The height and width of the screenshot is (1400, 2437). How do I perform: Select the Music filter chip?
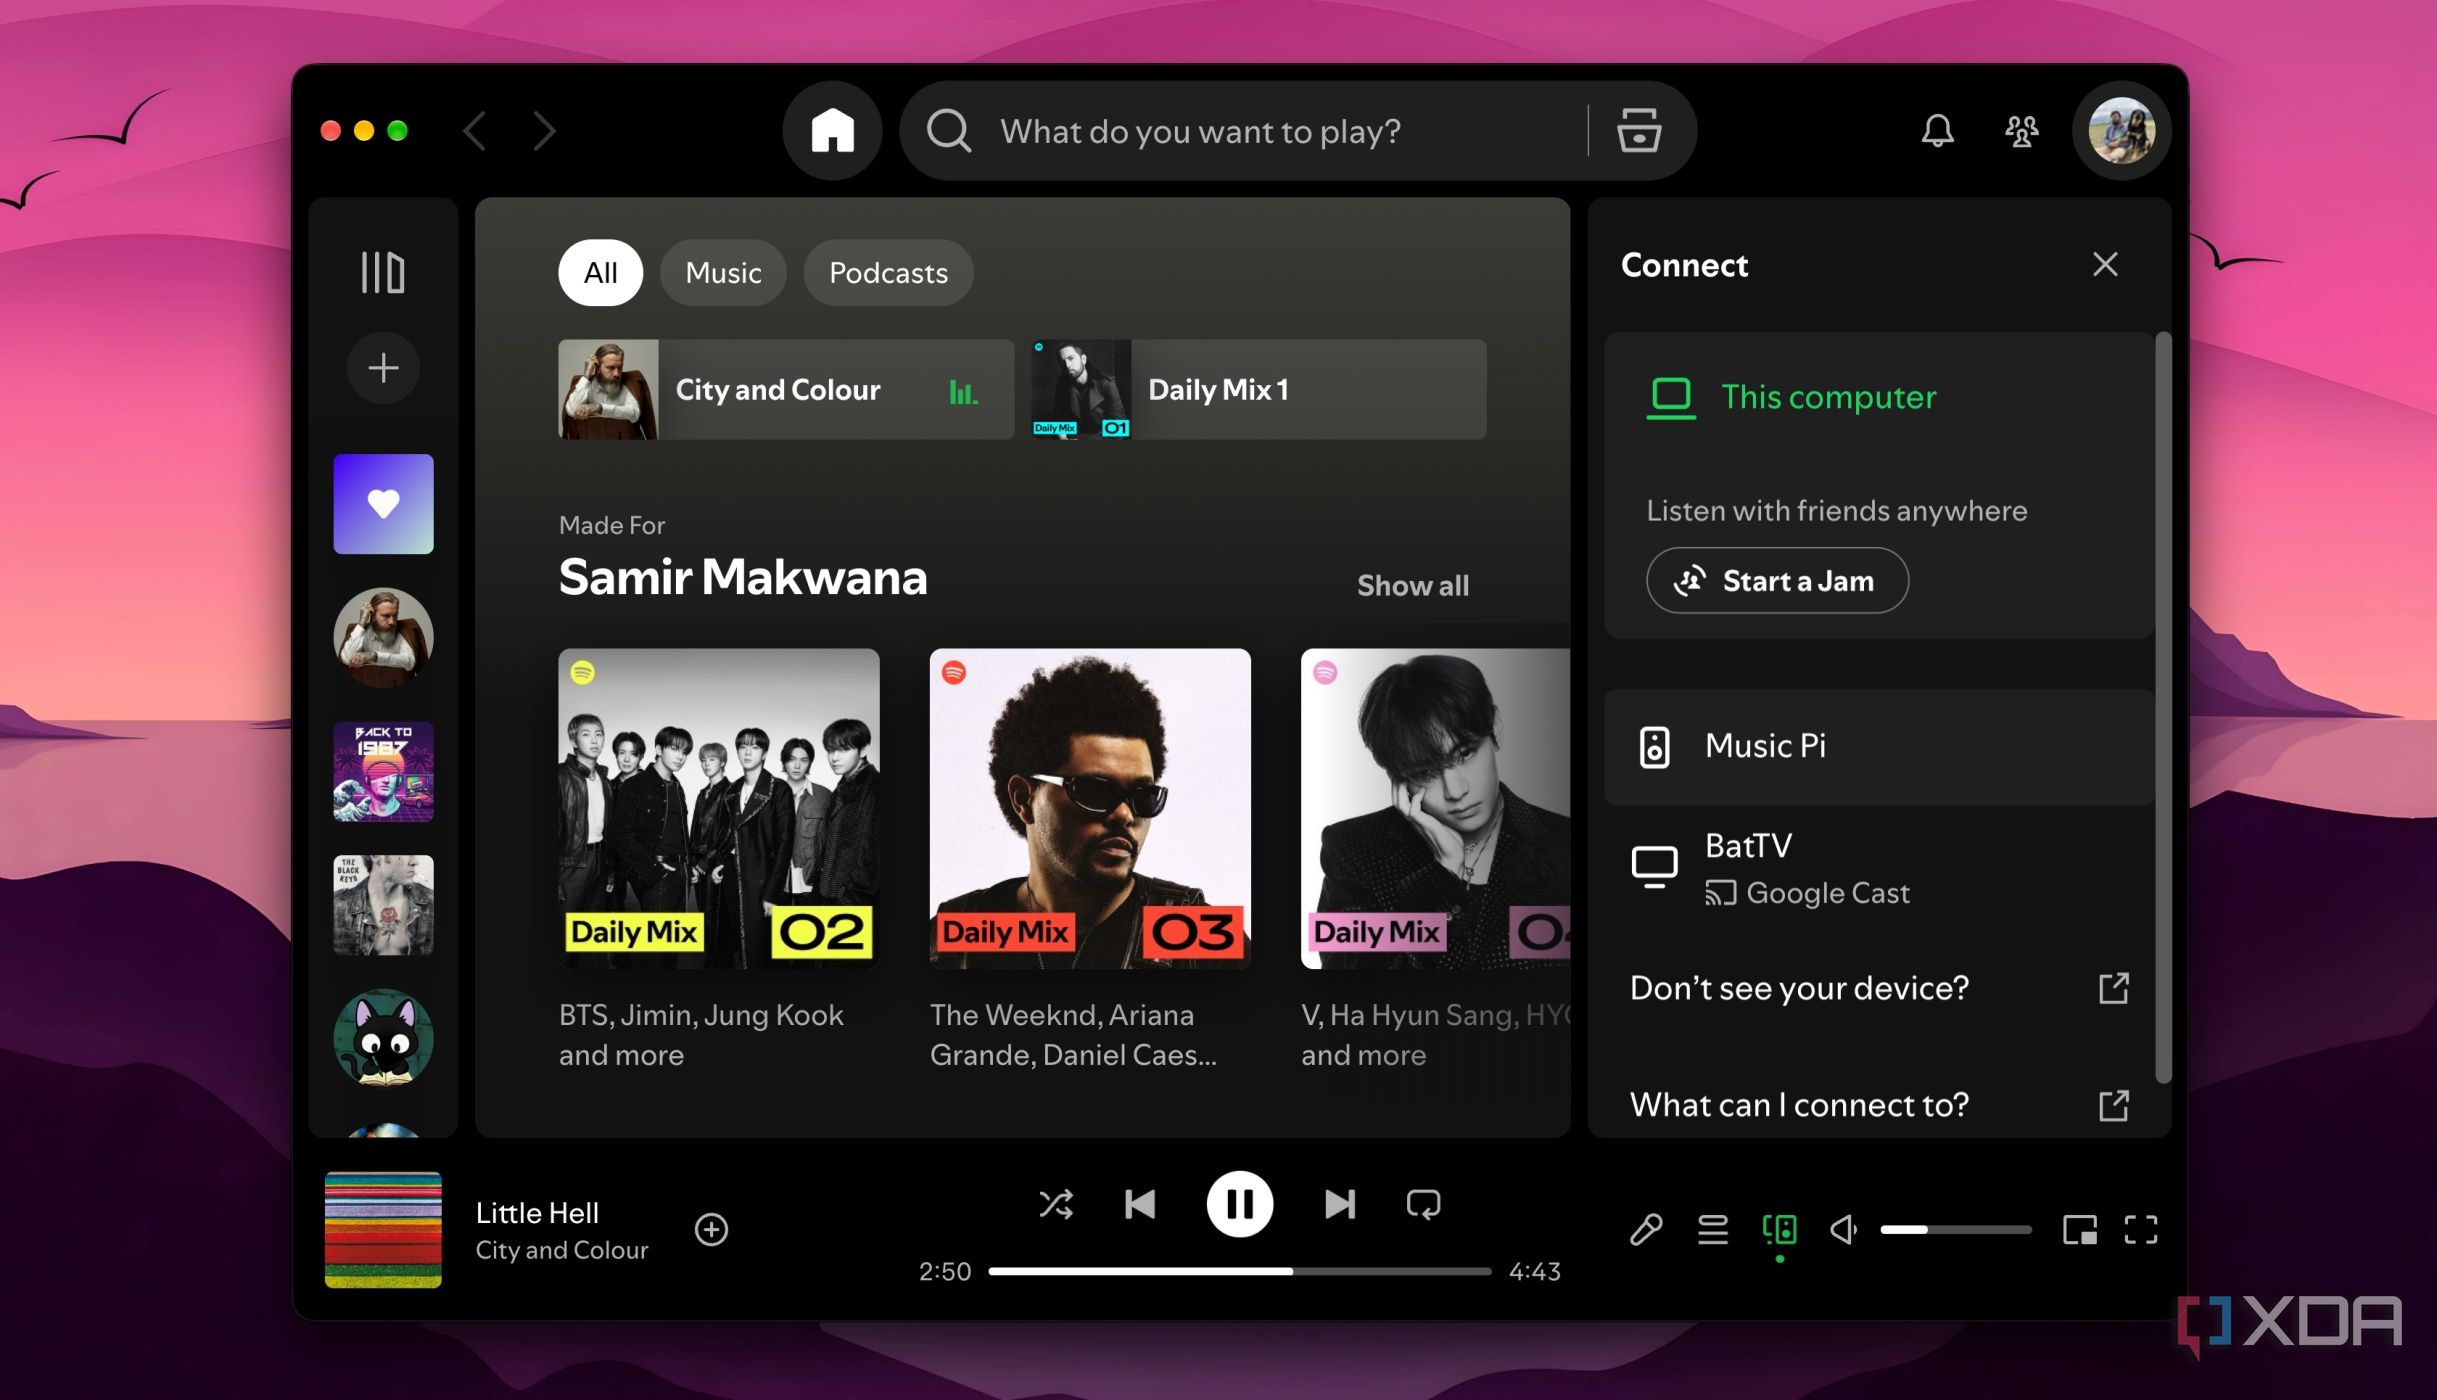723,272
